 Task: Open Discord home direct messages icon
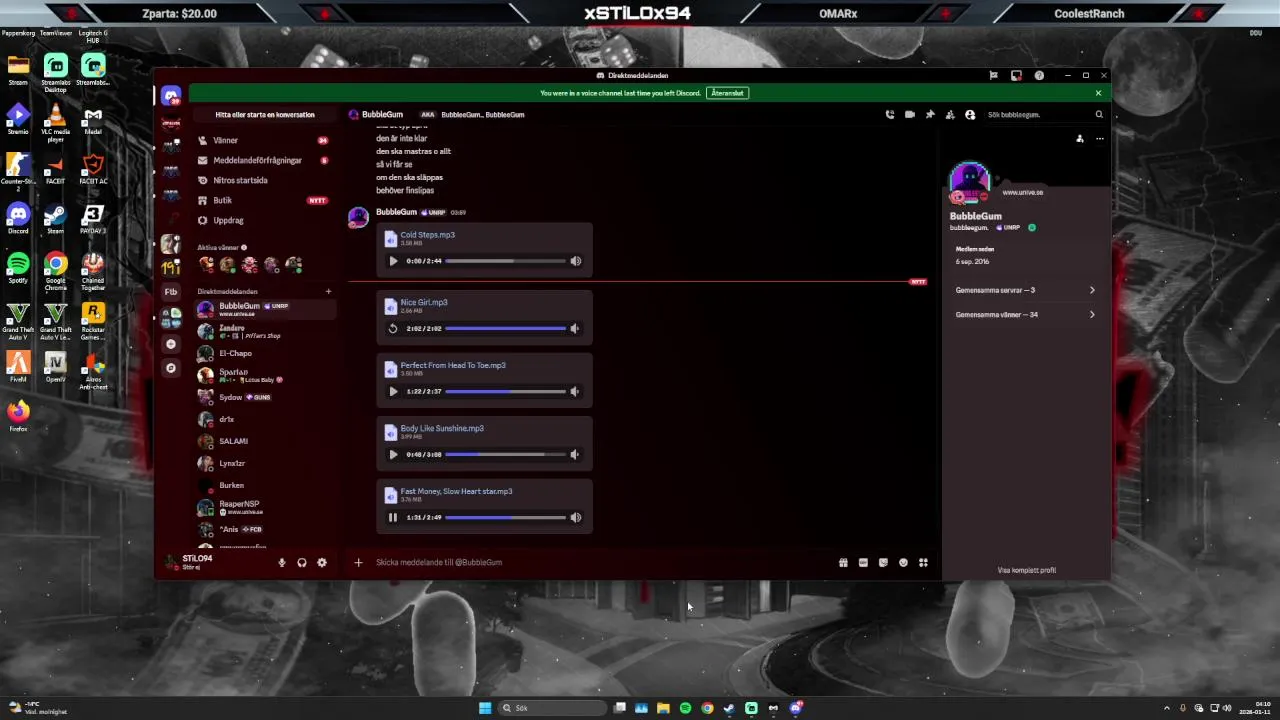[171, 95]
